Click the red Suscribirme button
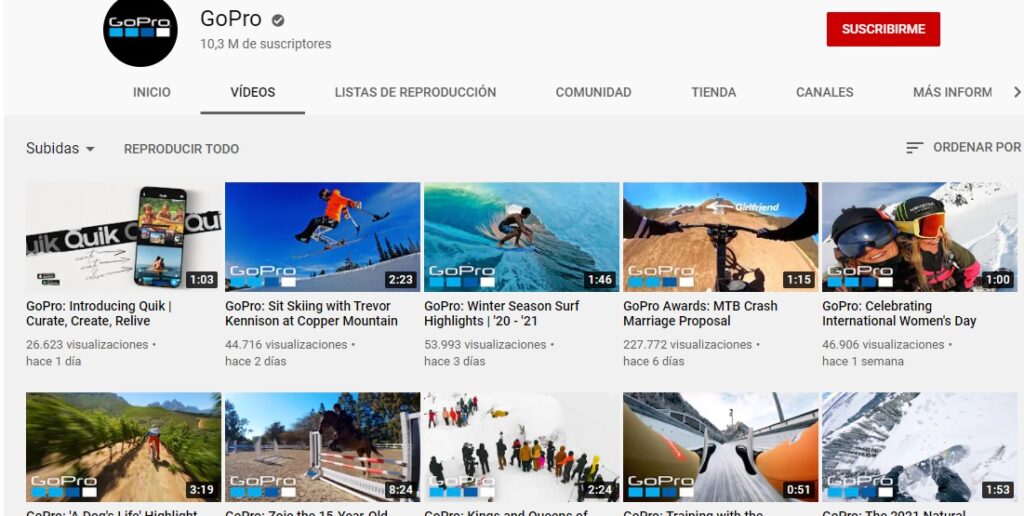1024x516 pixels. tap(883, 29)
